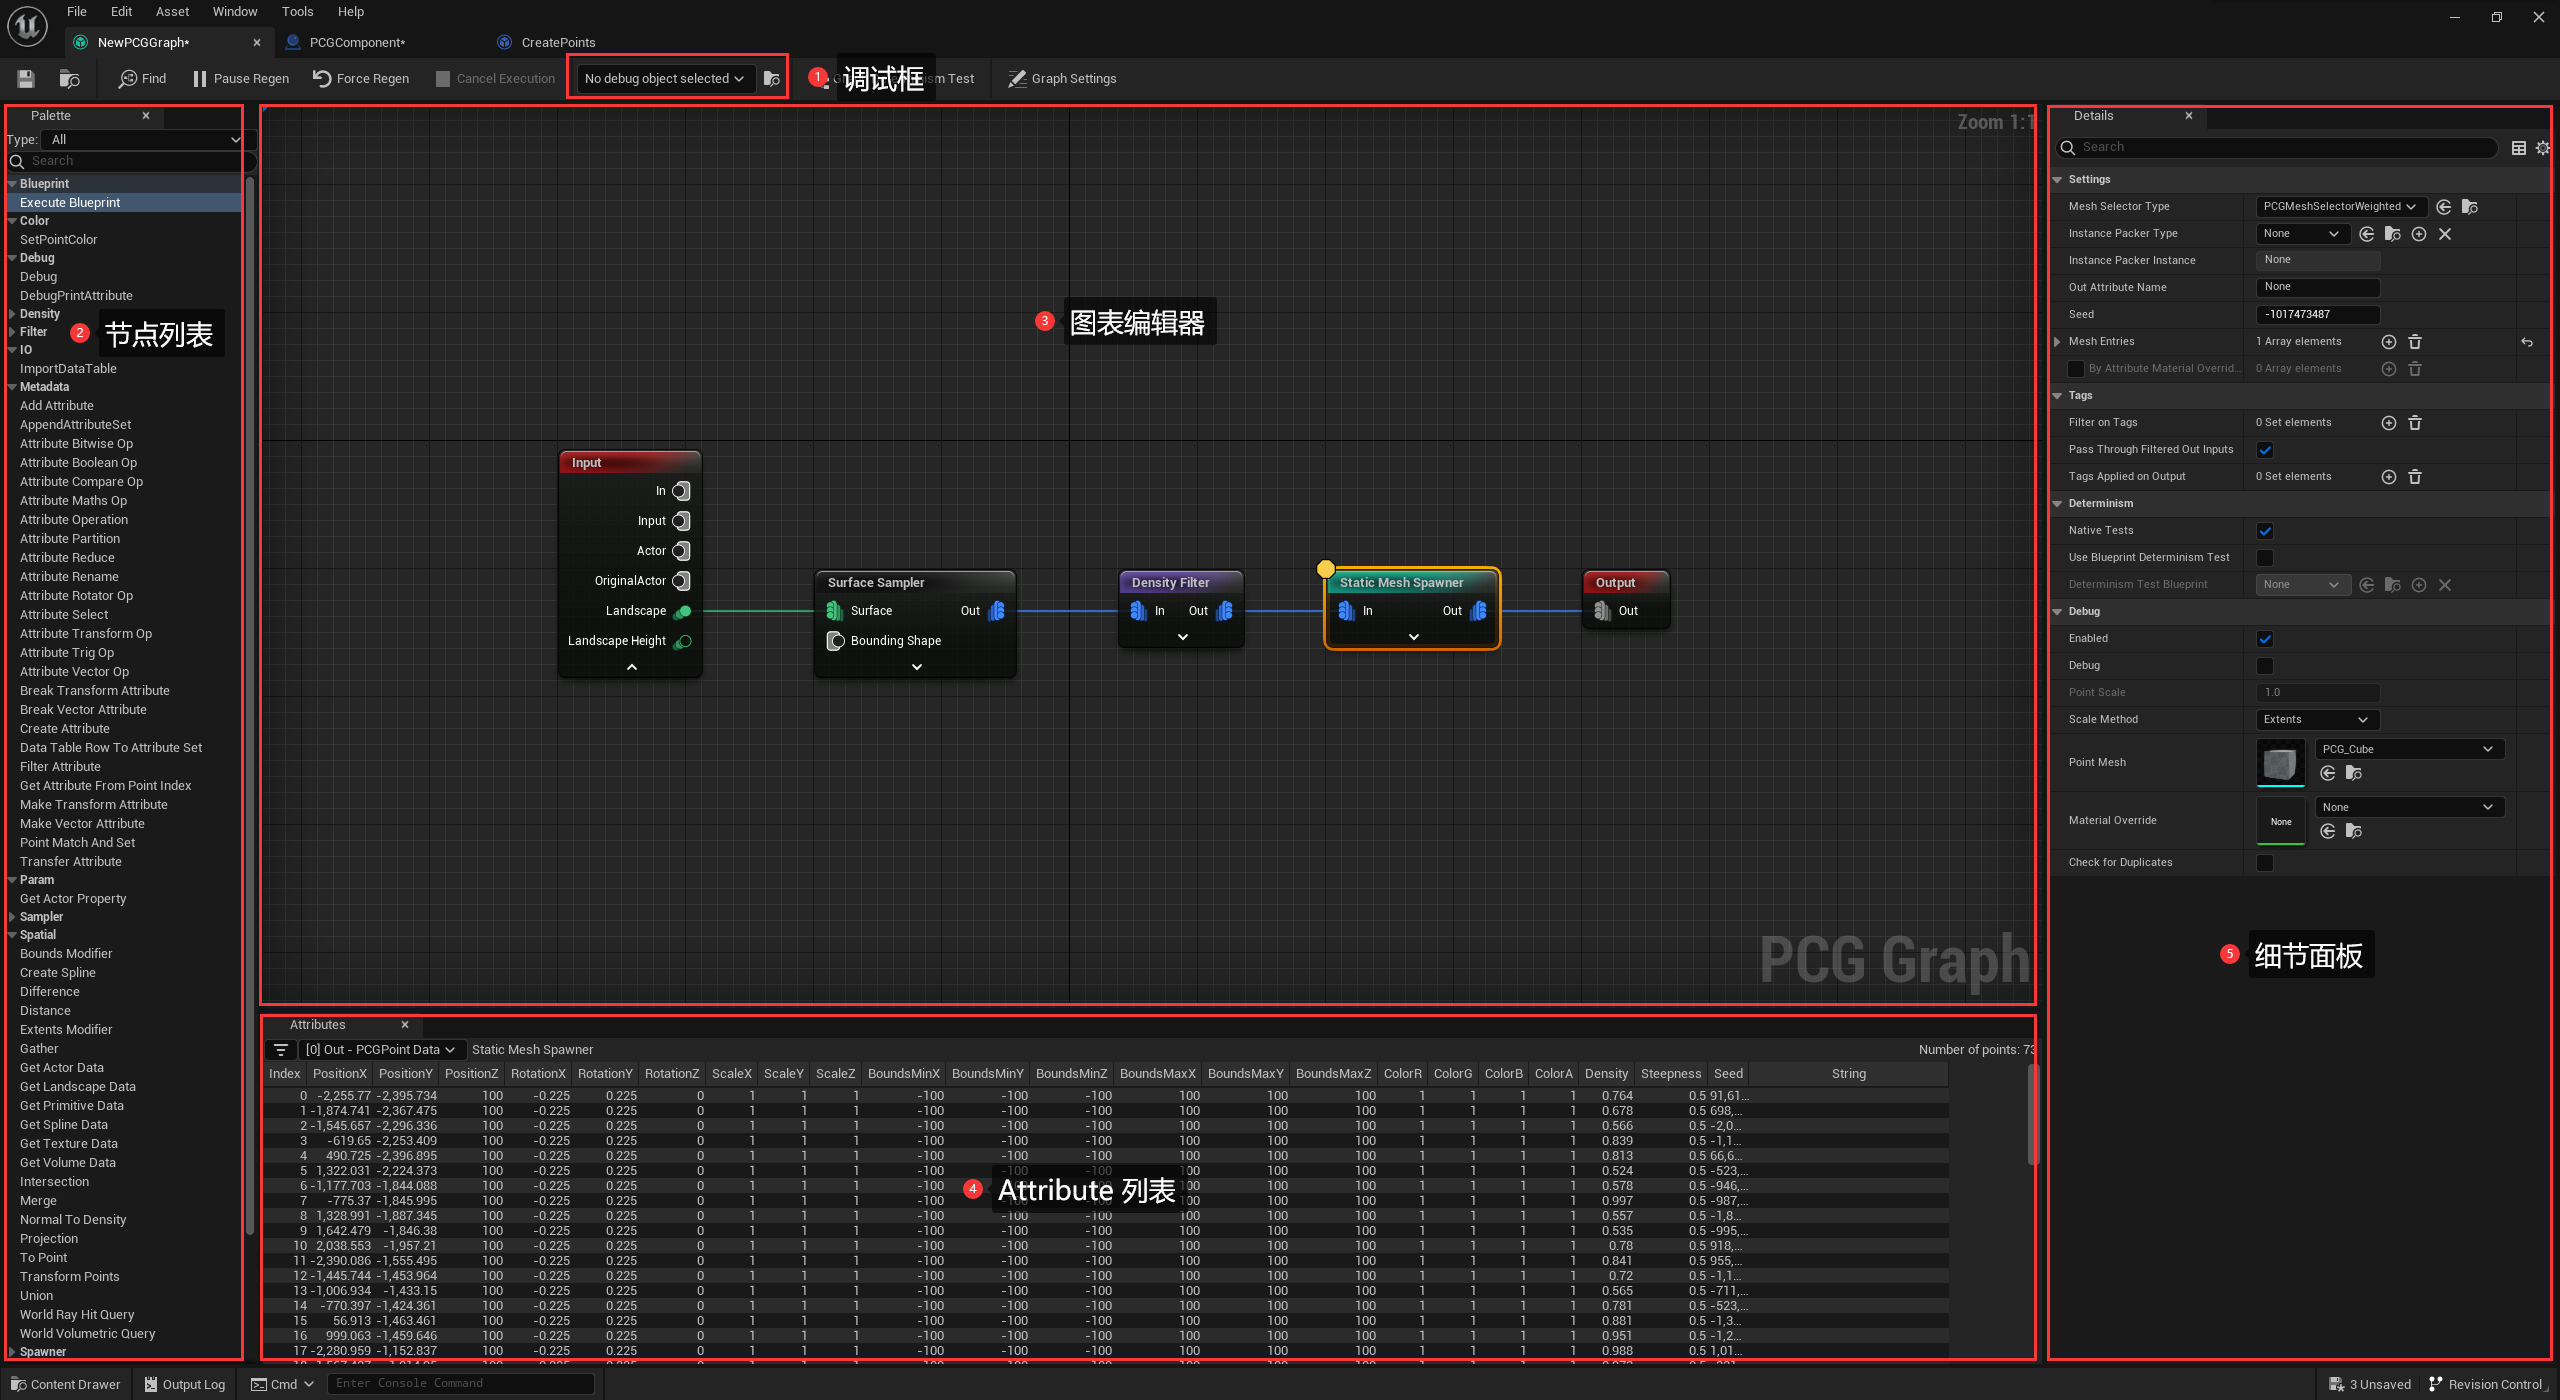
Task: Add an element to Mesh Entries array
Action: coord(2390,341)
